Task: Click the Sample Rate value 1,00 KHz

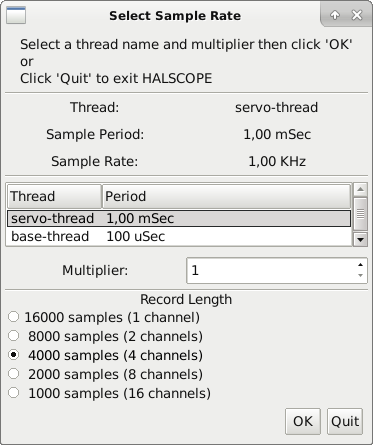Action: pos(277,161)
